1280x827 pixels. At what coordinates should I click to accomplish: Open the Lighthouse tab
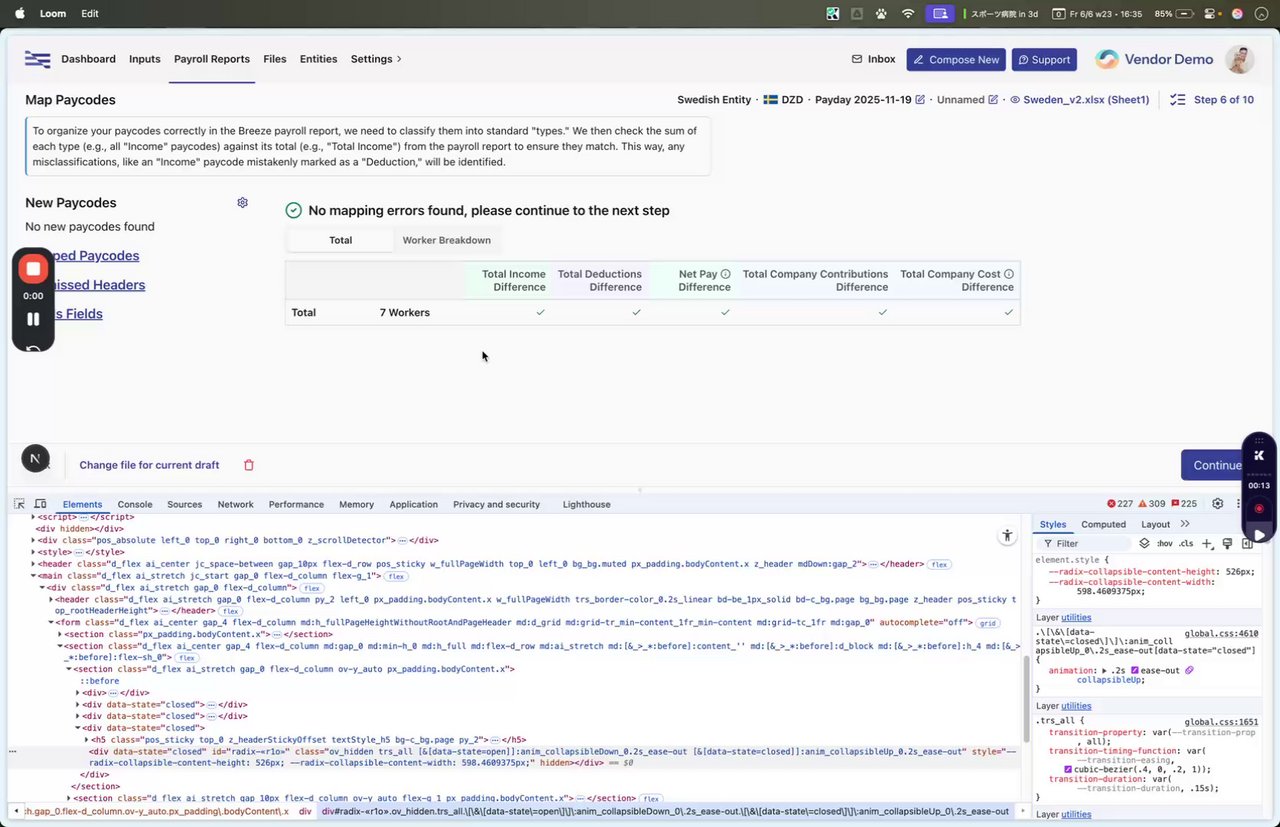587,504
